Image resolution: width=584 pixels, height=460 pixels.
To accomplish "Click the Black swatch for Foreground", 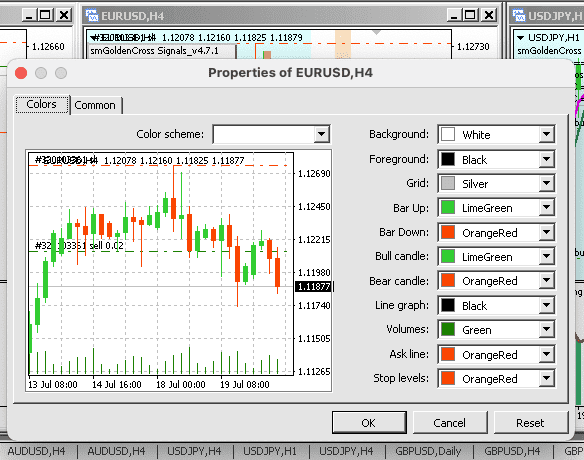I will tap(448, 159).
